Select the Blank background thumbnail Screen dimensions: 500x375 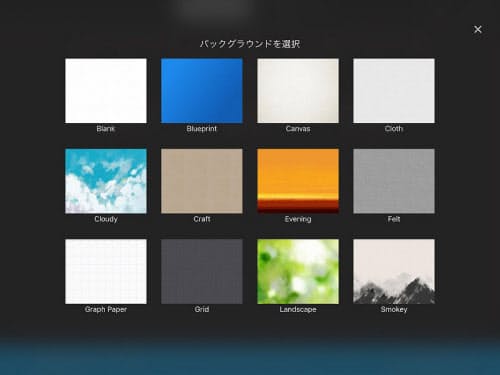click(106, 91)
